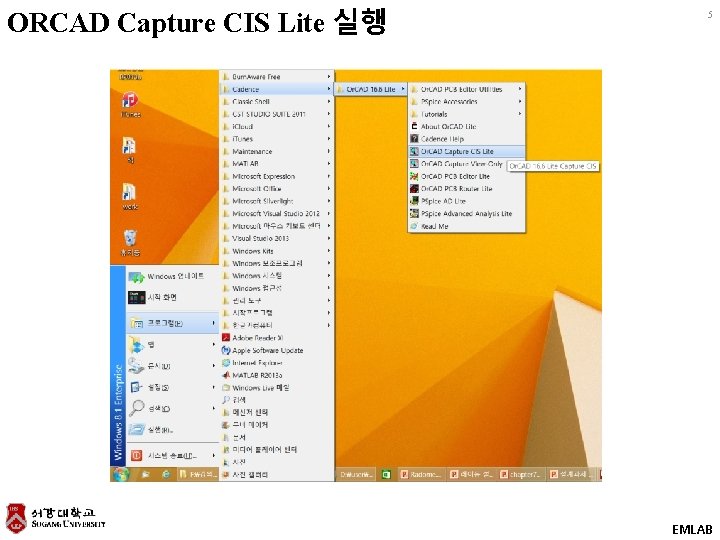Expand the Classic Shell folder
Image resolution: width=720 pixels, height=540 pixels.
pyautogui.click(x=277, y=101)
